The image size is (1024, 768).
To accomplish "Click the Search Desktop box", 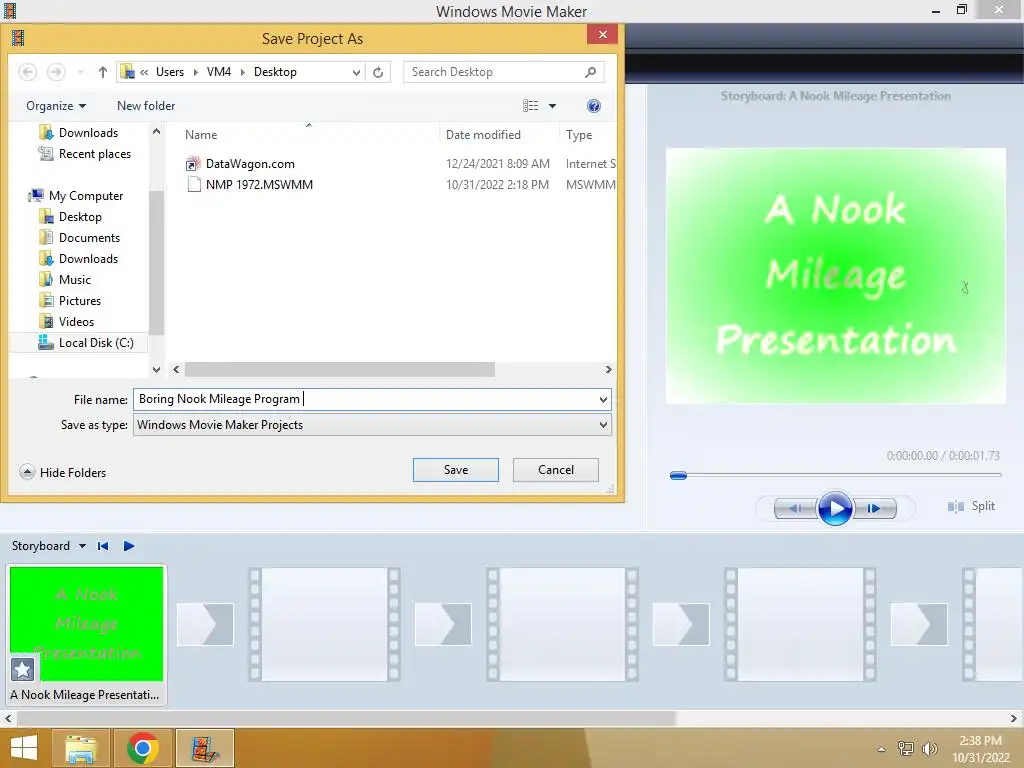I will click(x=504, y=72).
